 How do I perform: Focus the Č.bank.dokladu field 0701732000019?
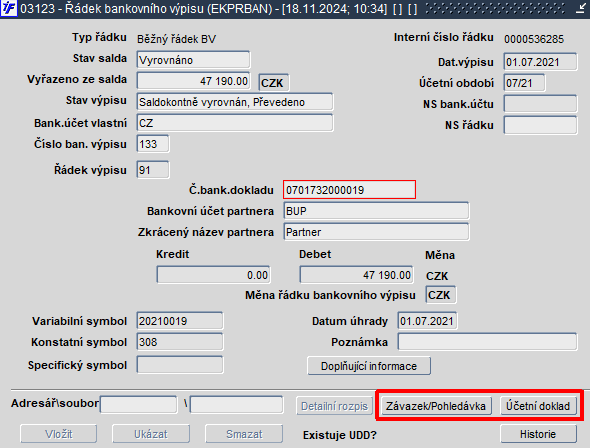click(x=350, y=190)
